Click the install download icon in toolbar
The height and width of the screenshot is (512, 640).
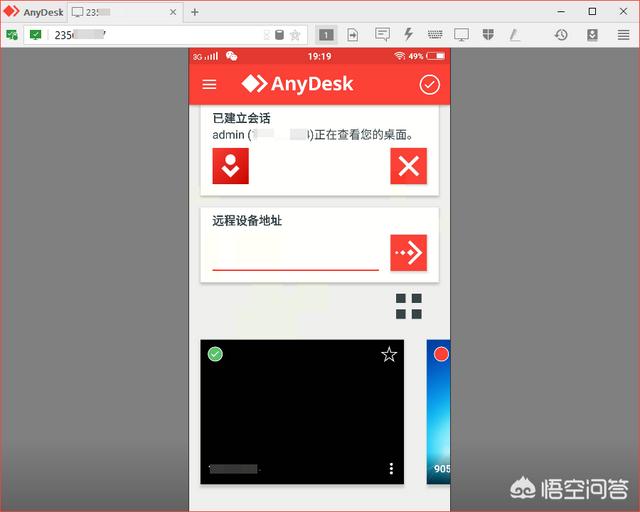[592, 35]
